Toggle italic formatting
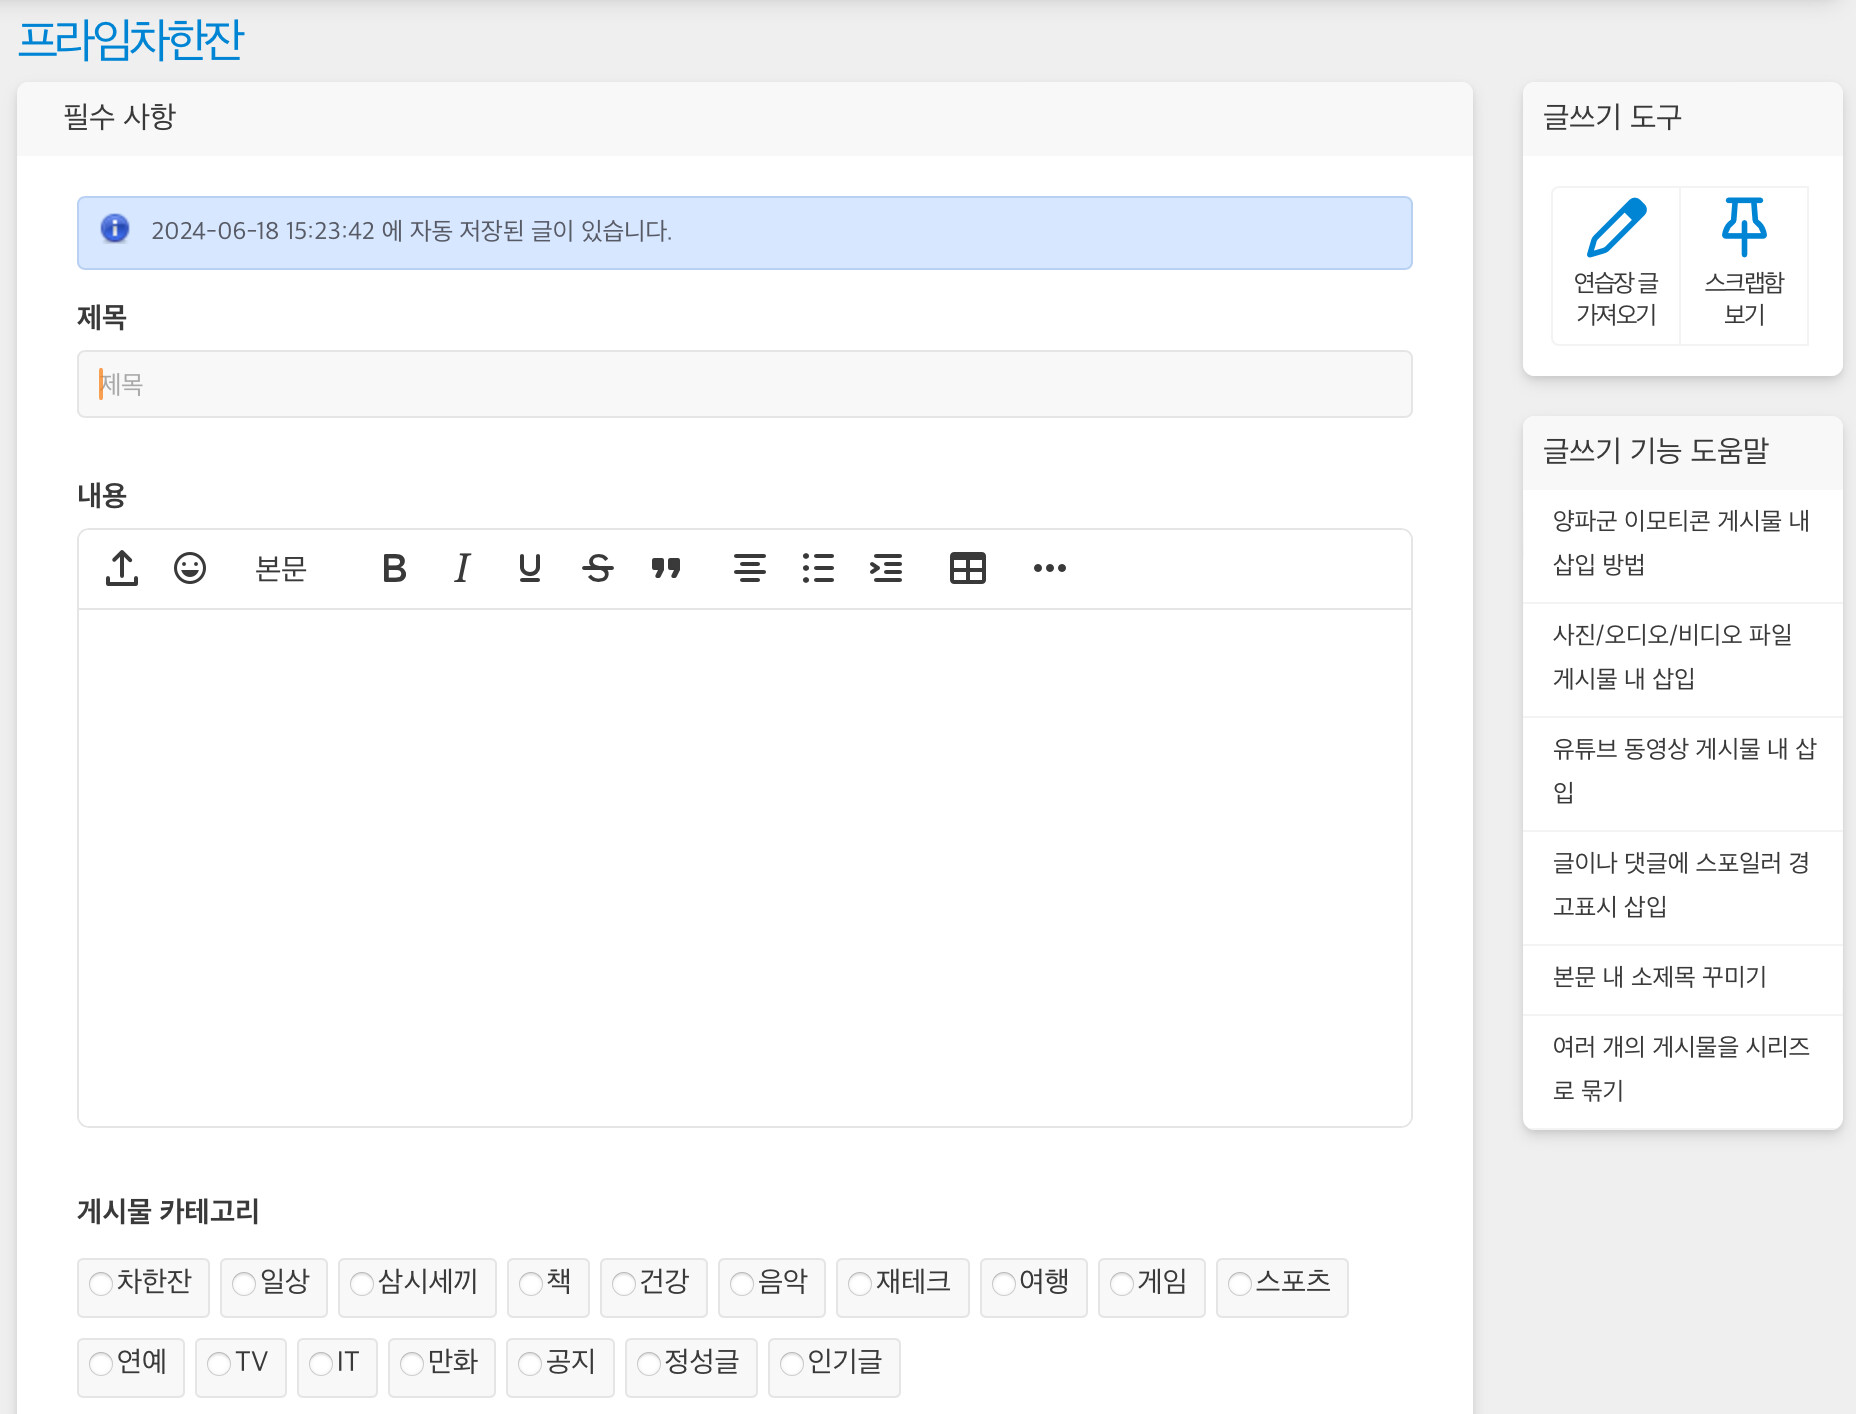1856x1414 pixels. pyautogui.click(x=462, y=568)
